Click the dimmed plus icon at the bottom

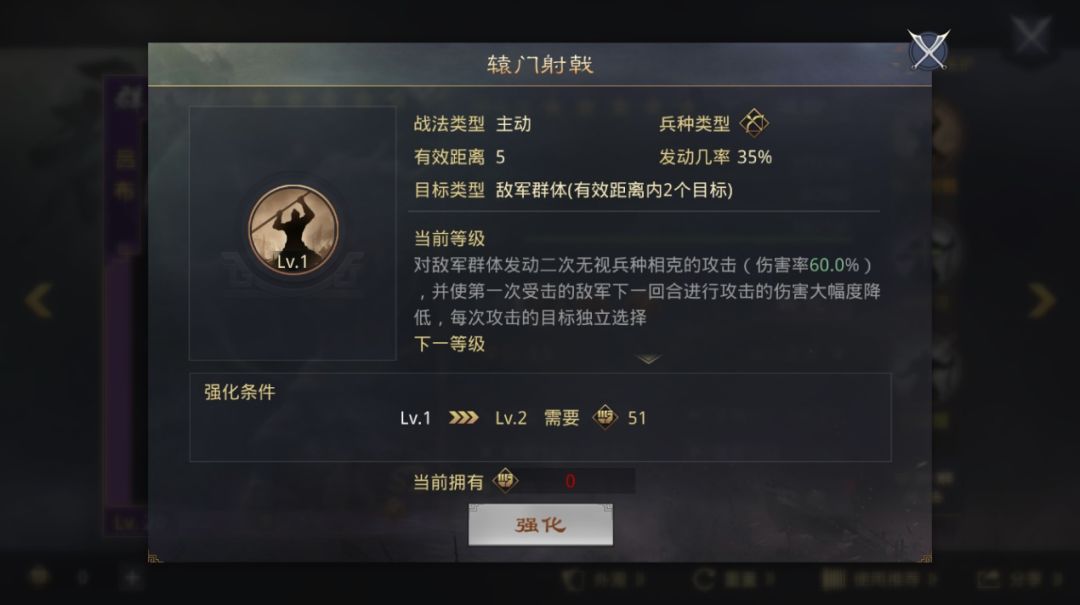131,577
